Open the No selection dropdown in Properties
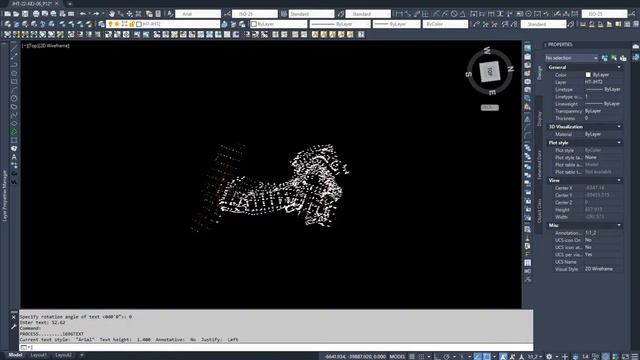Image resolution: width=640 pixels, height=360 pixels. (x=571, y=58)
